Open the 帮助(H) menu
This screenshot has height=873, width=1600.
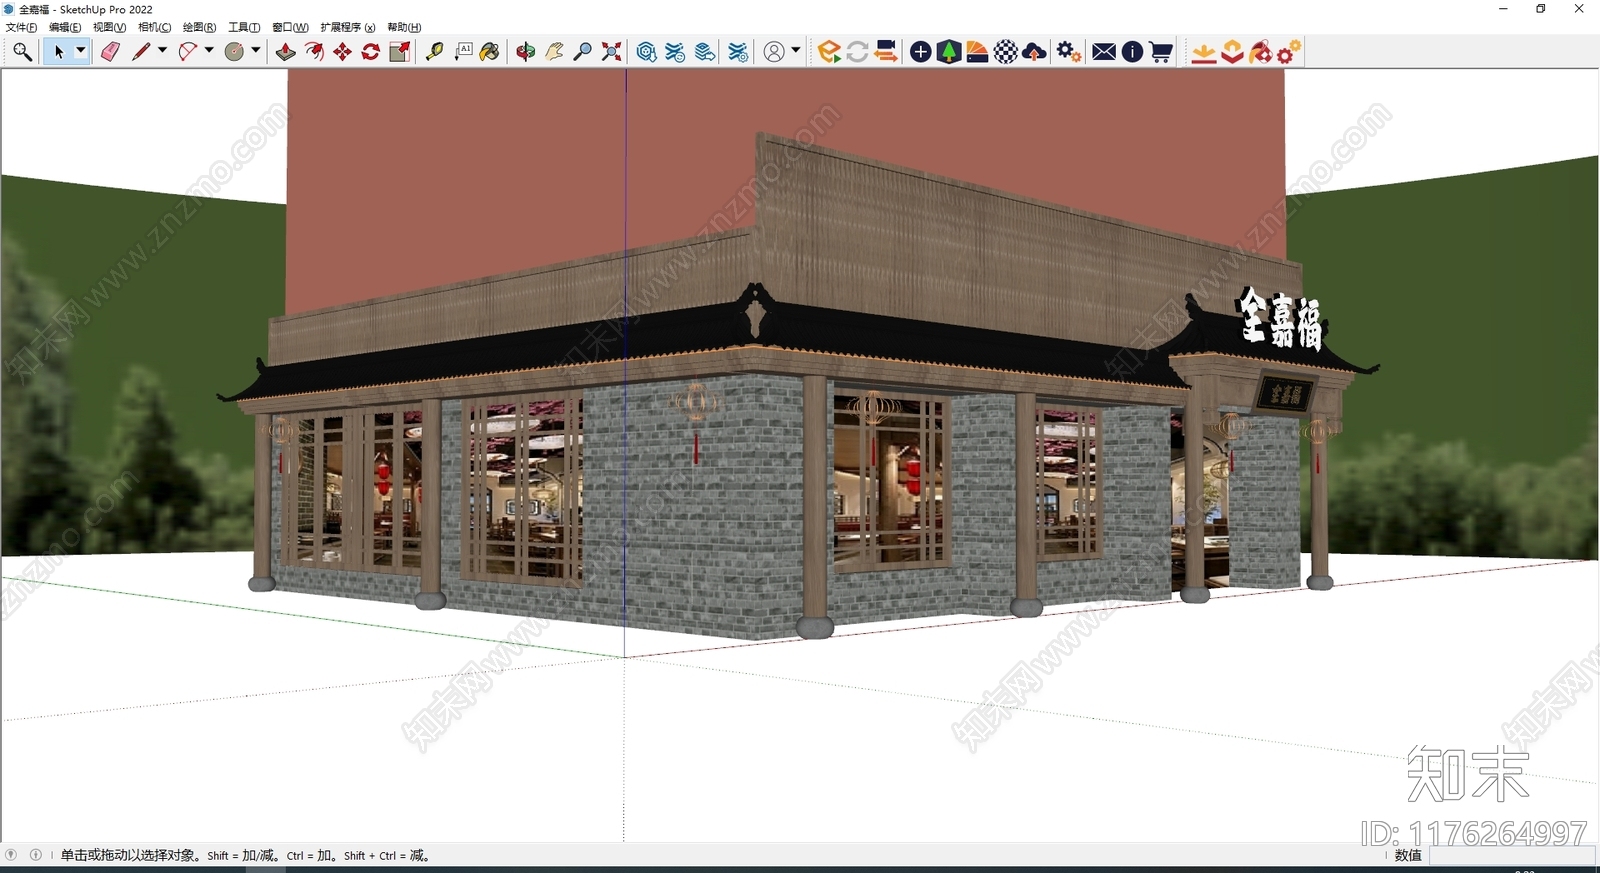pos(404,27)
